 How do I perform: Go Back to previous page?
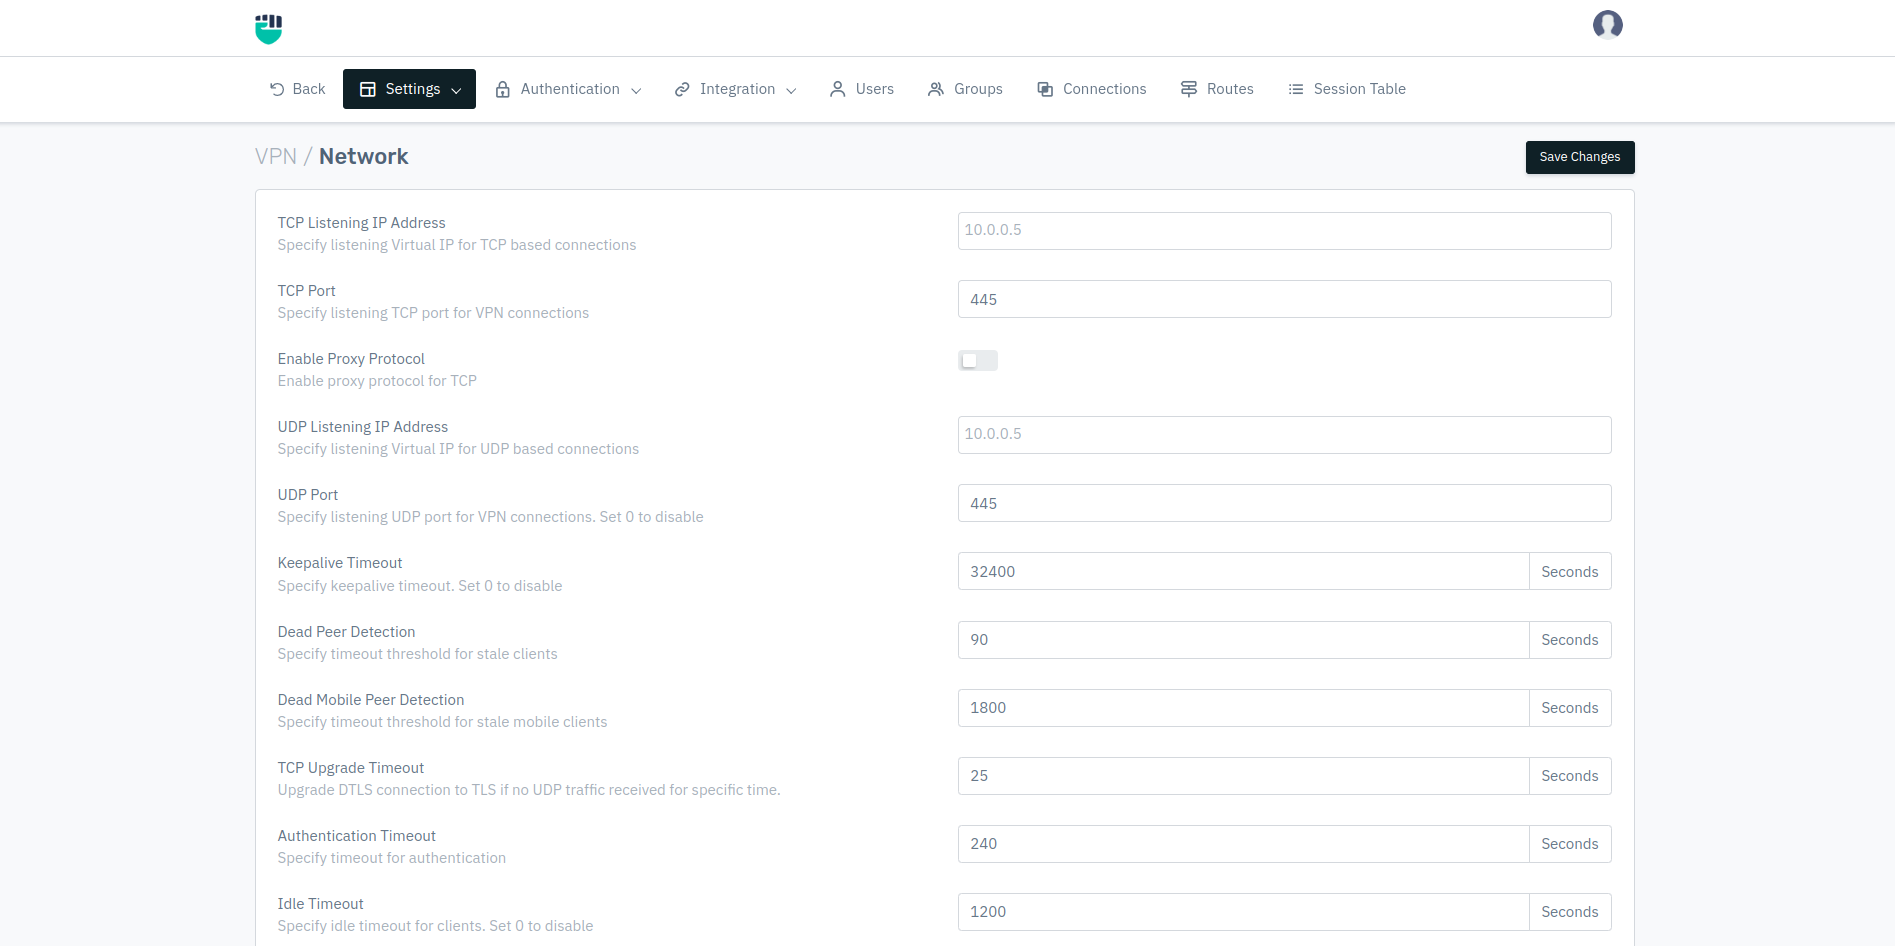[x=297, y=89]
